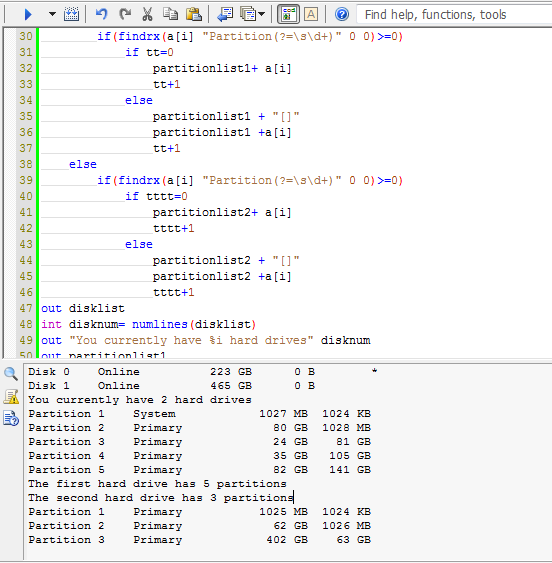
Task: Click line number 47 in the gutter
Action: click(x=26, y=308)
